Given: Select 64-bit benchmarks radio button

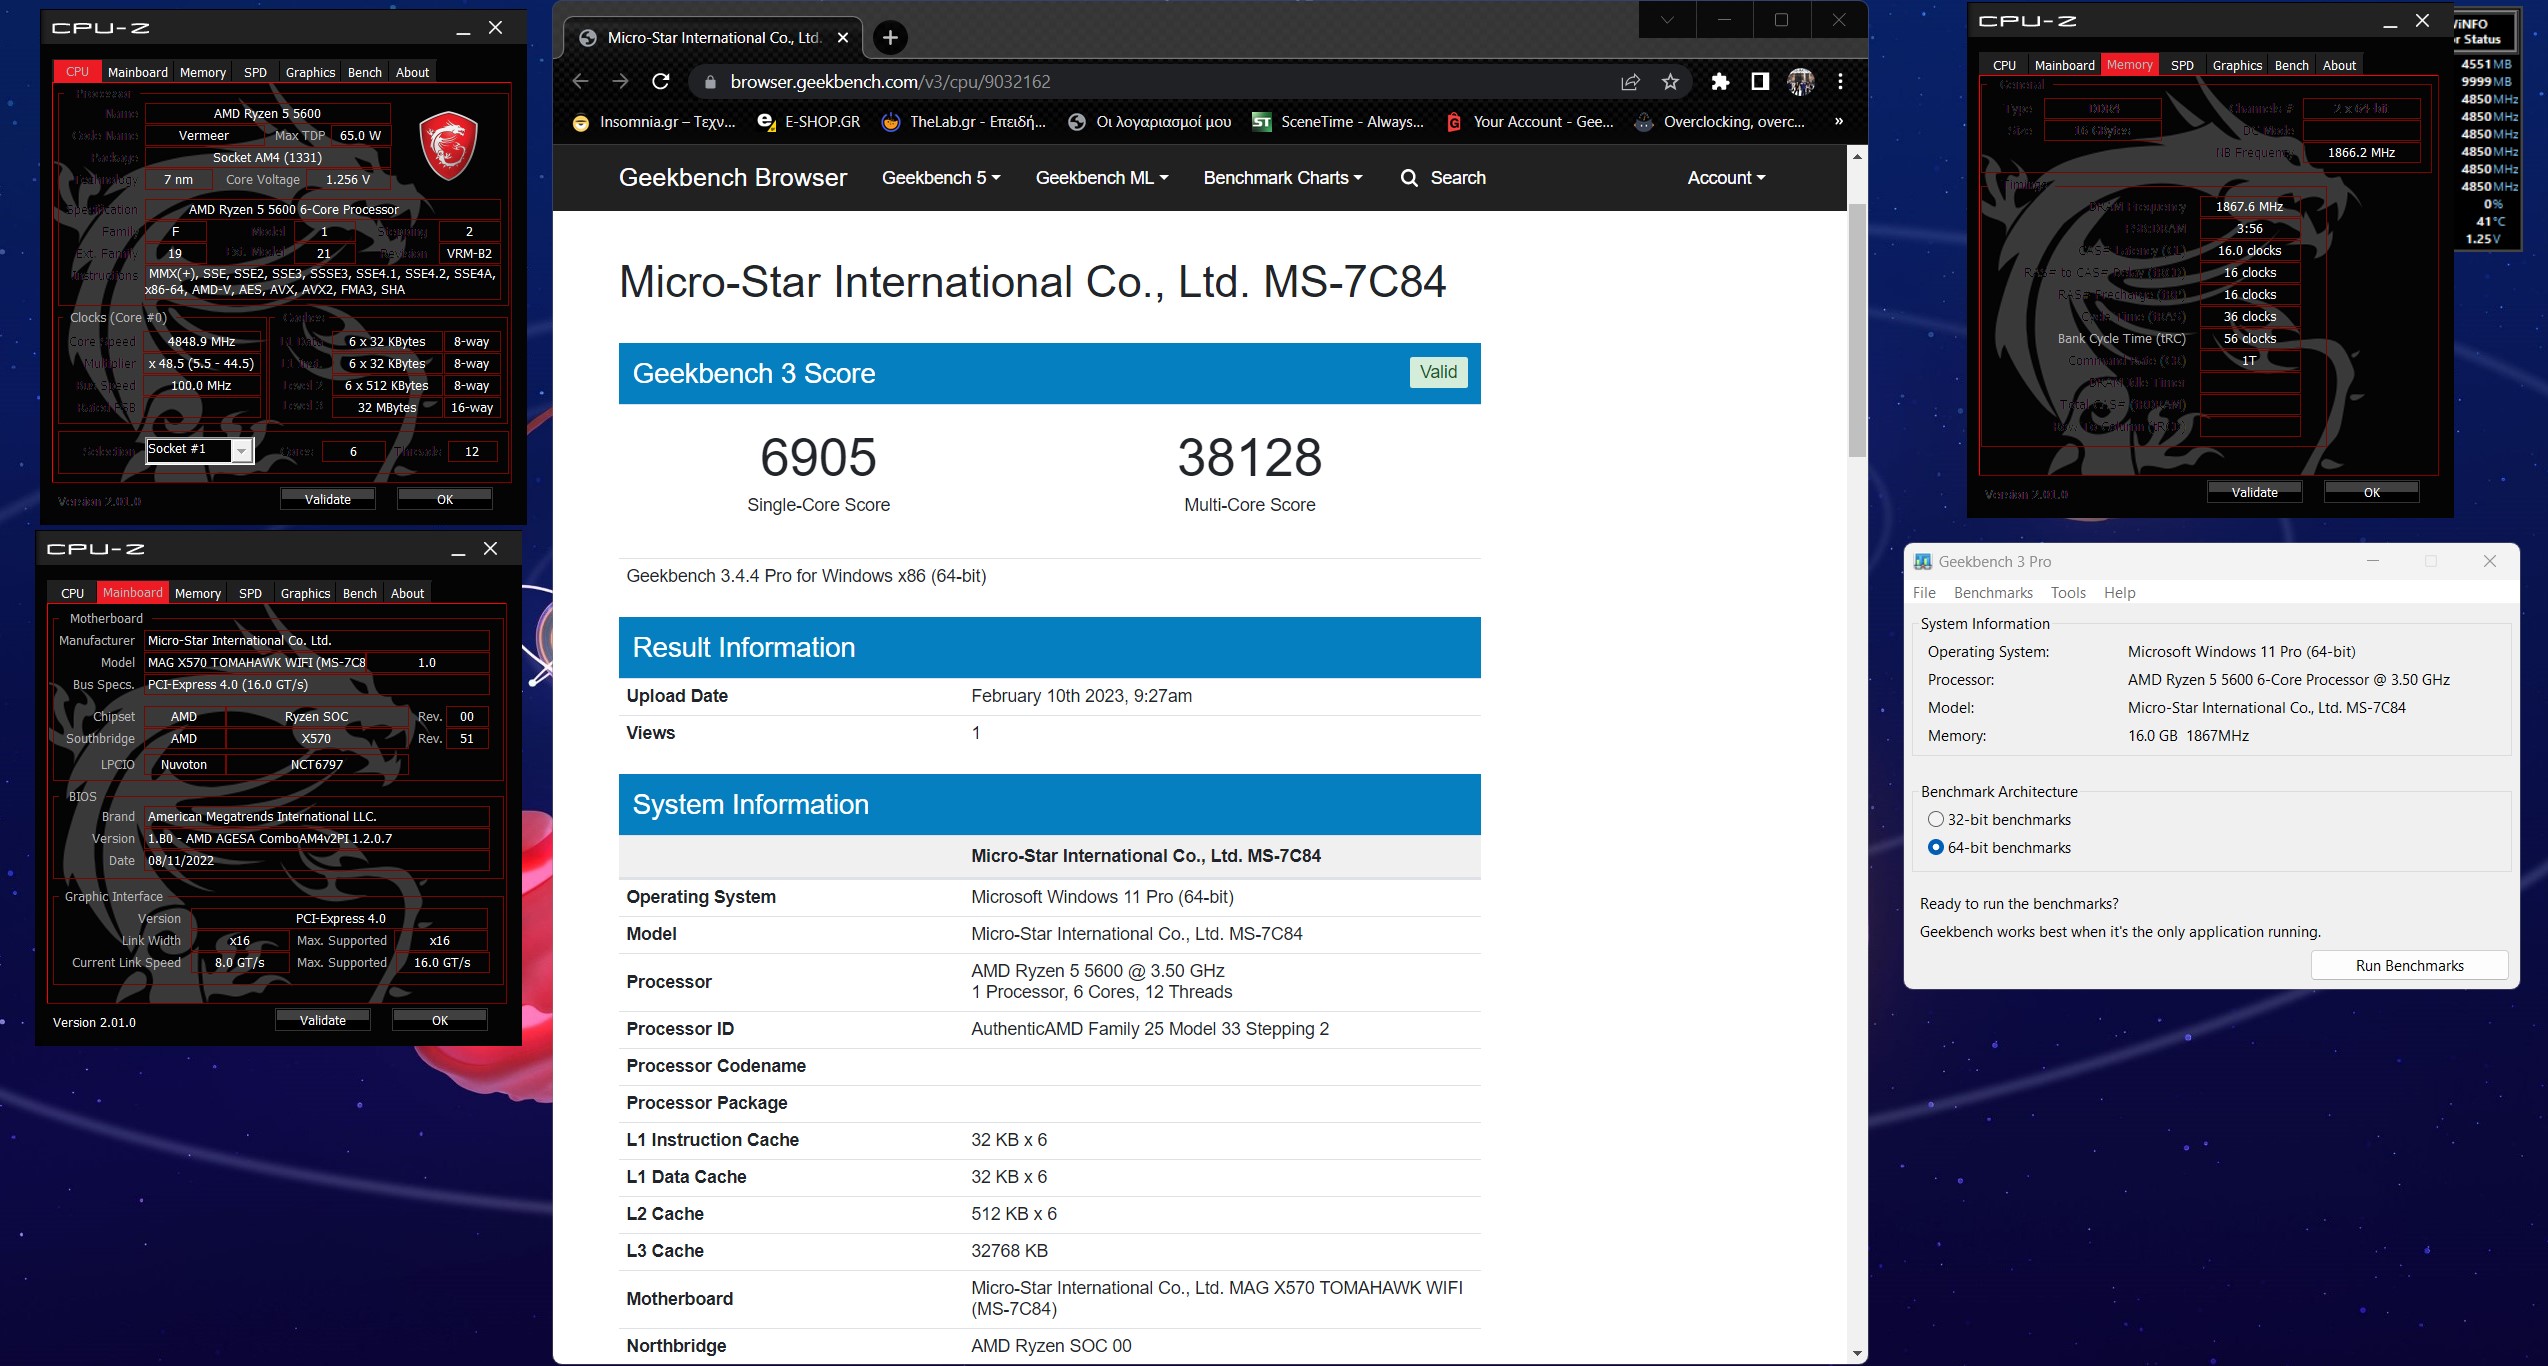Looking at the screenshot, I should click(x=1936, y=847).
